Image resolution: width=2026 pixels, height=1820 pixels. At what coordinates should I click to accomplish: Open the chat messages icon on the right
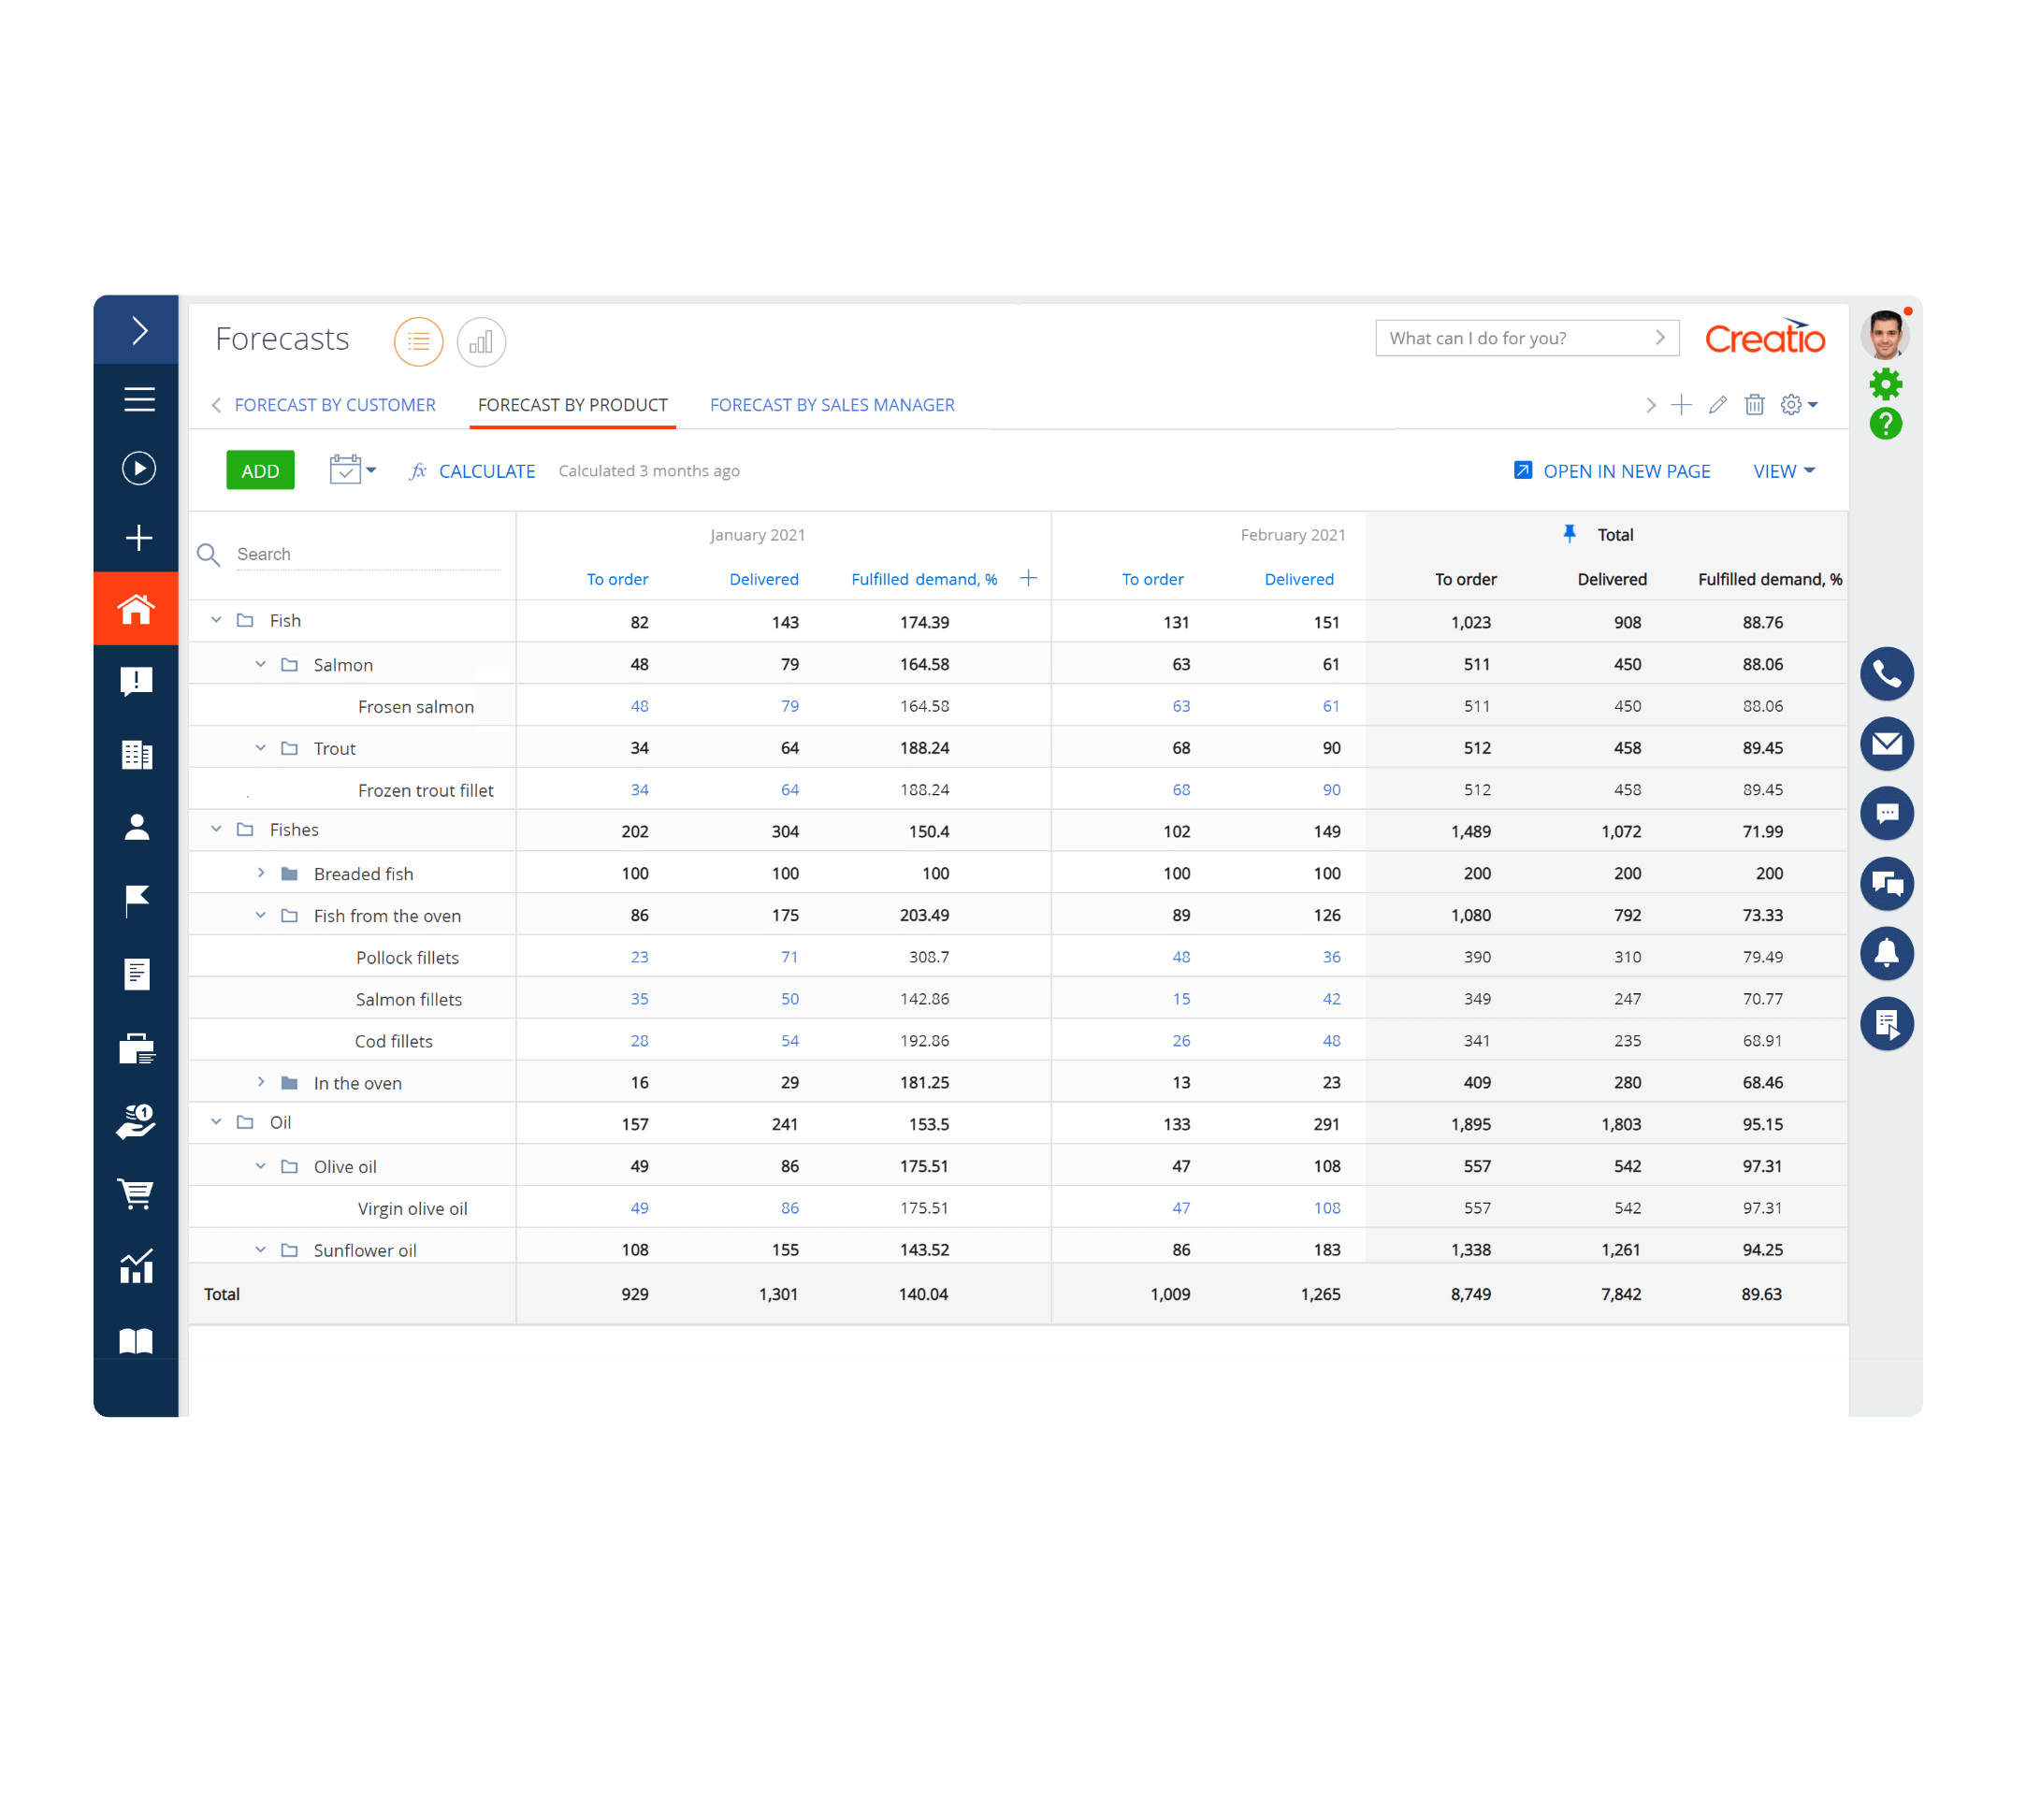(x=1887, y=814)
